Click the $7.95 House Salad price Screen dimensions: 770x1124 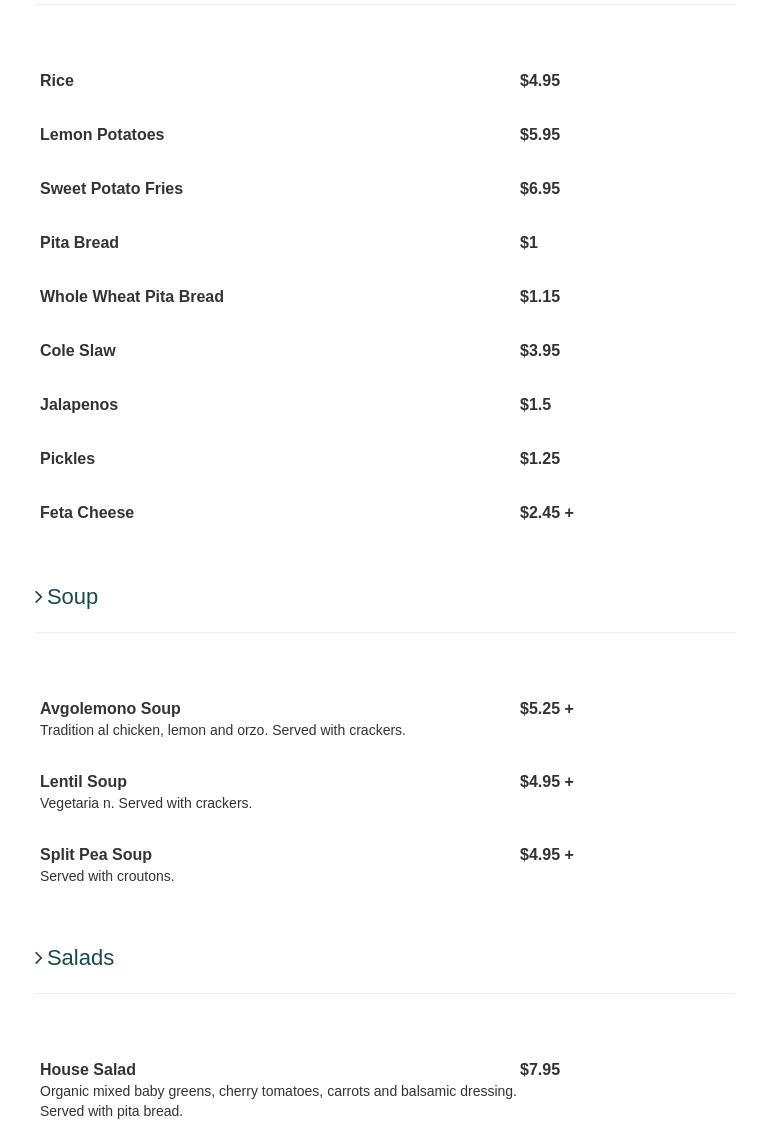[x=540, y=1070]
